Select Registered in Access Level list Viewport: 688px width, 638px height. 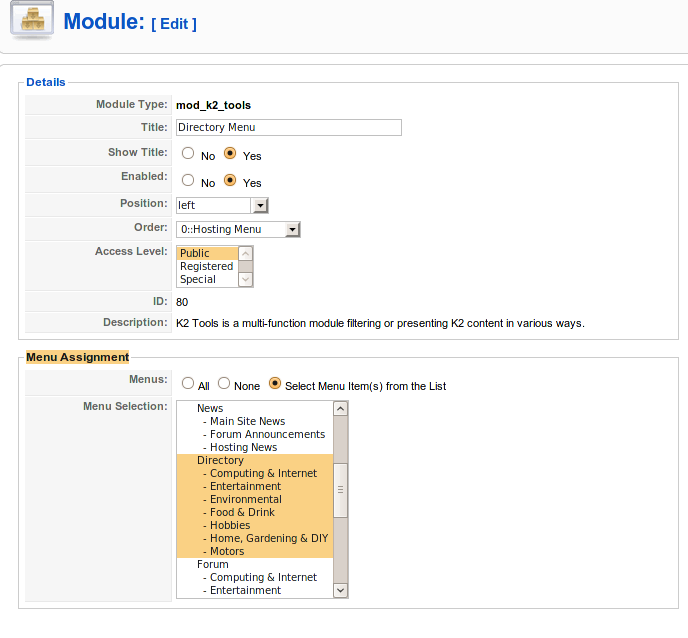208,266
